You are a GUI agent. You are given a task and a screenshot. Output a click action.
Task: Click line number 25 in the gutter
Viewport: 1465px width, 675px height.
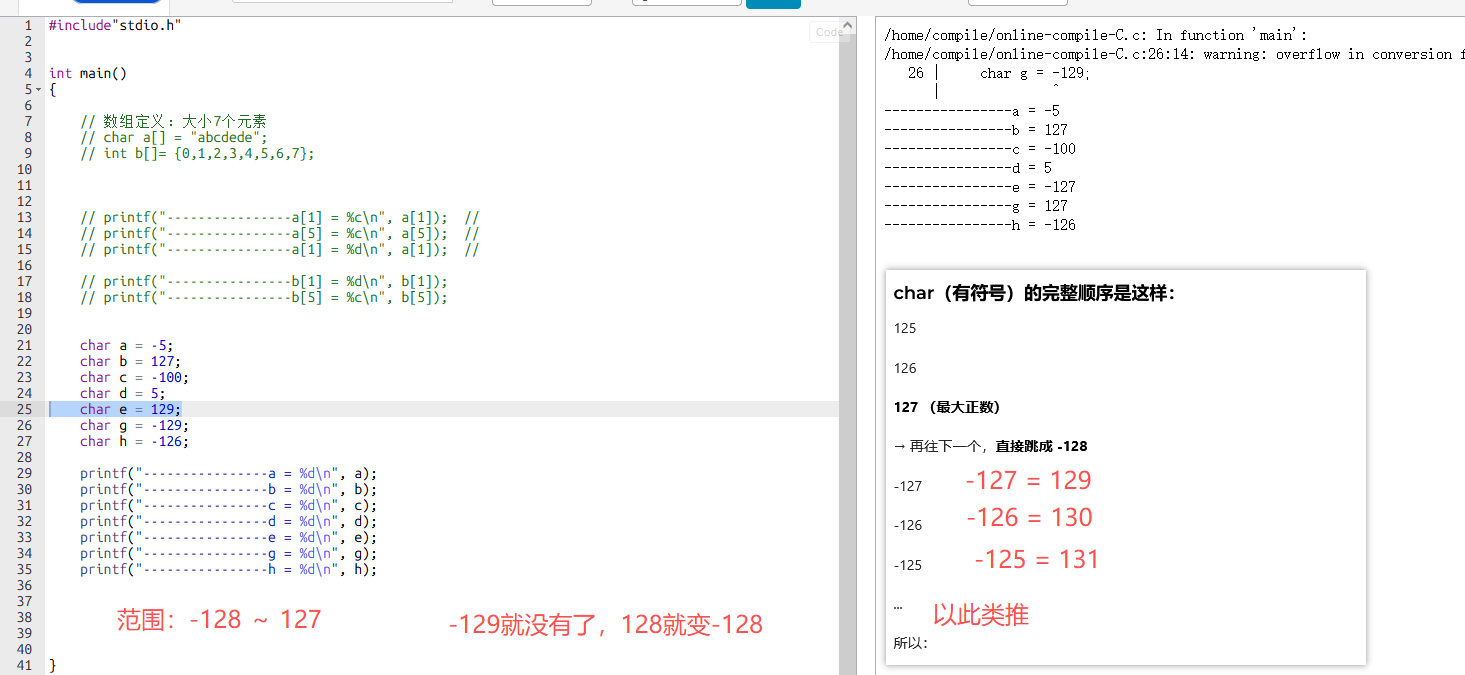25,409
